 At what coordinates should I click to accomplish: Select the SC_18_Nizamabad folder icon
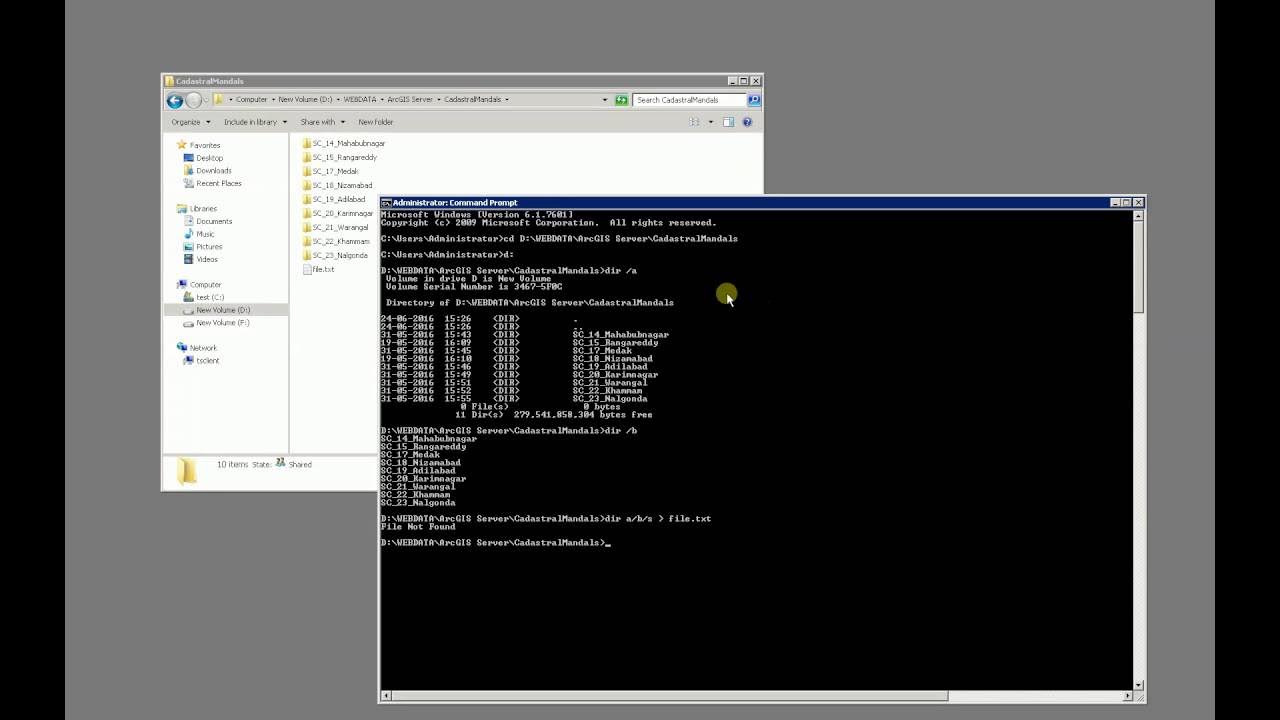[307, 185]
